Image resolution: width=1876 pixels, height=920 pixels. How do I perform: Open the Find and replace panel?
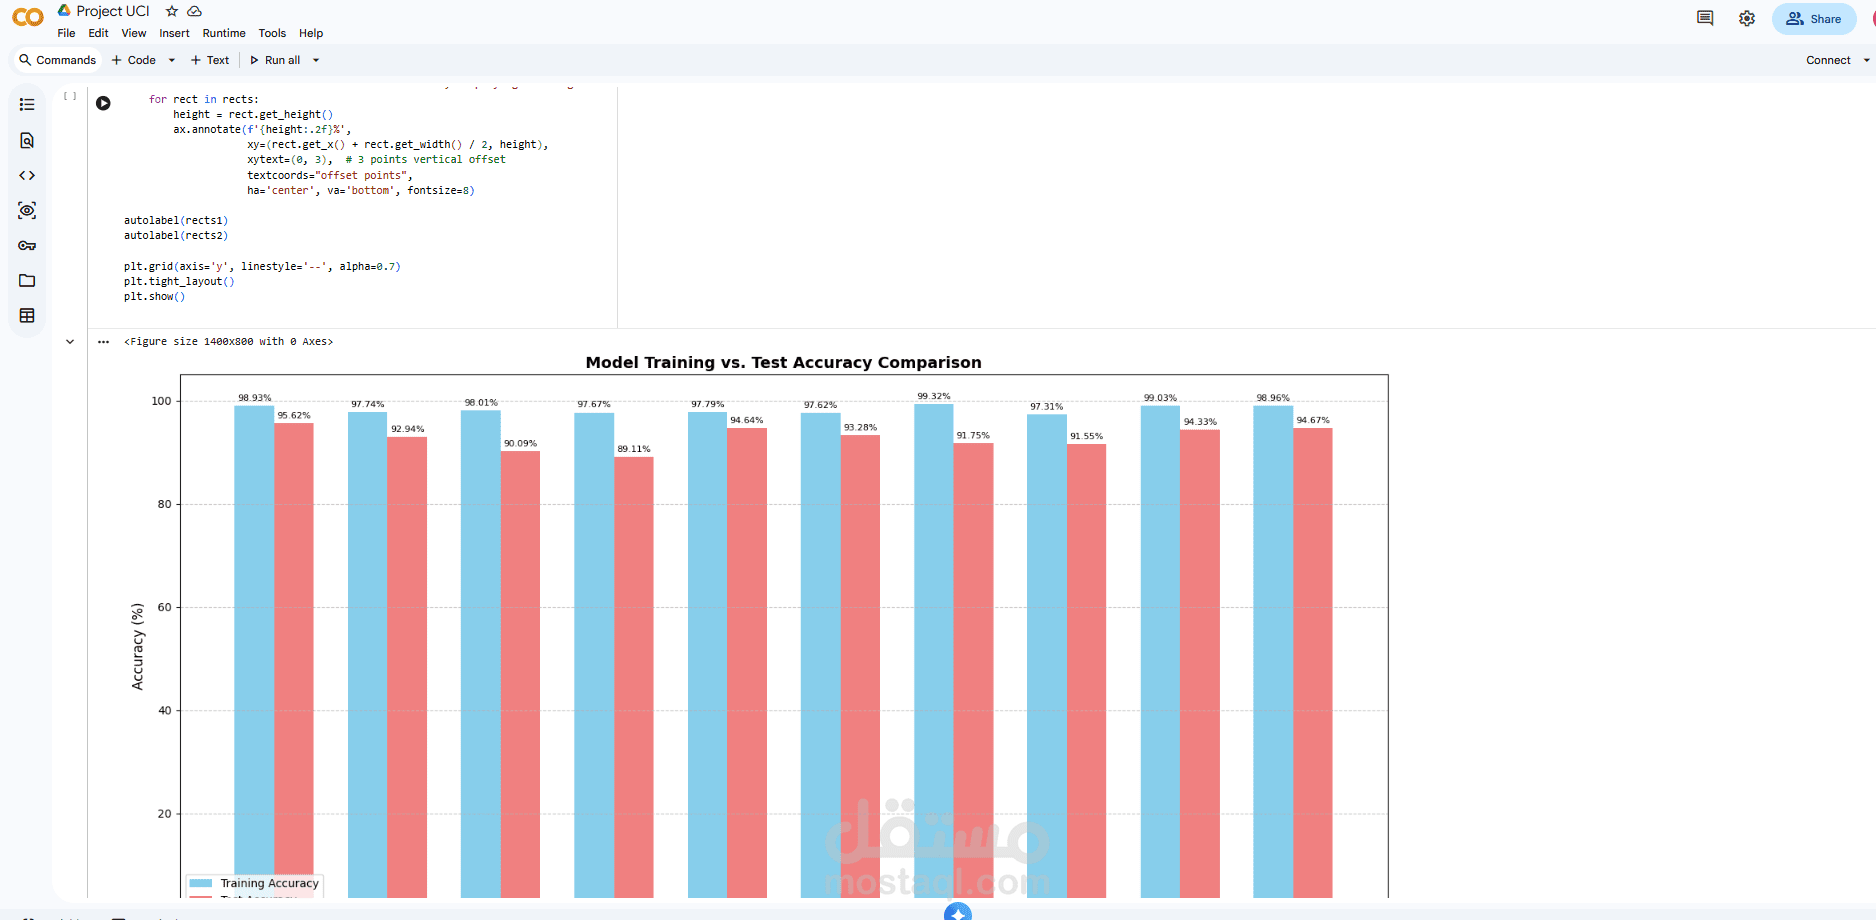click(x=27, y=140)
